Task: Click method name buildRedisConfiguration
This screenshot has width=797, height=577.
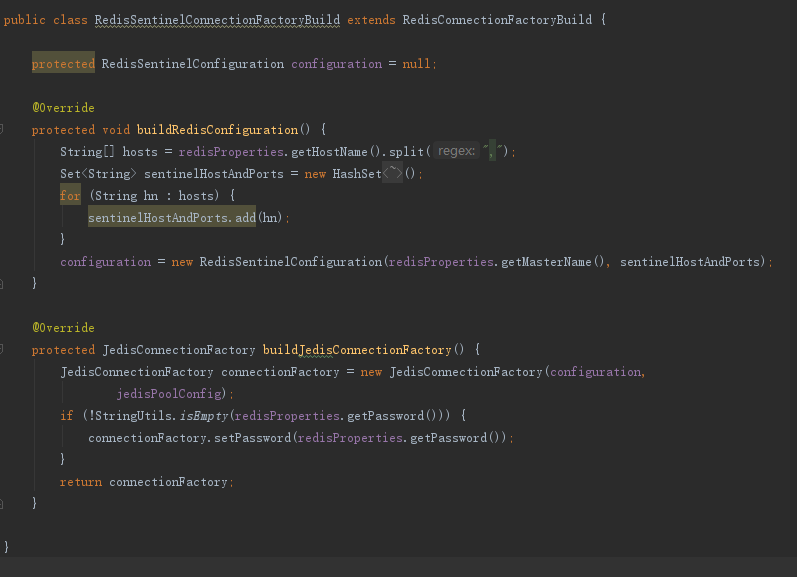Action: (218, 130)
